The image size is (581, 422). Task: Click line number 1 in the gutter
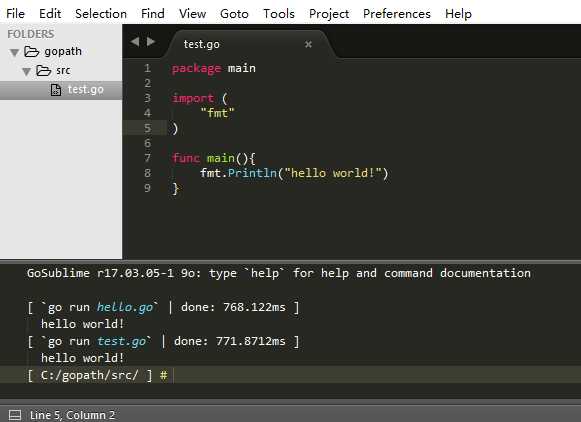tap(147, 68)
